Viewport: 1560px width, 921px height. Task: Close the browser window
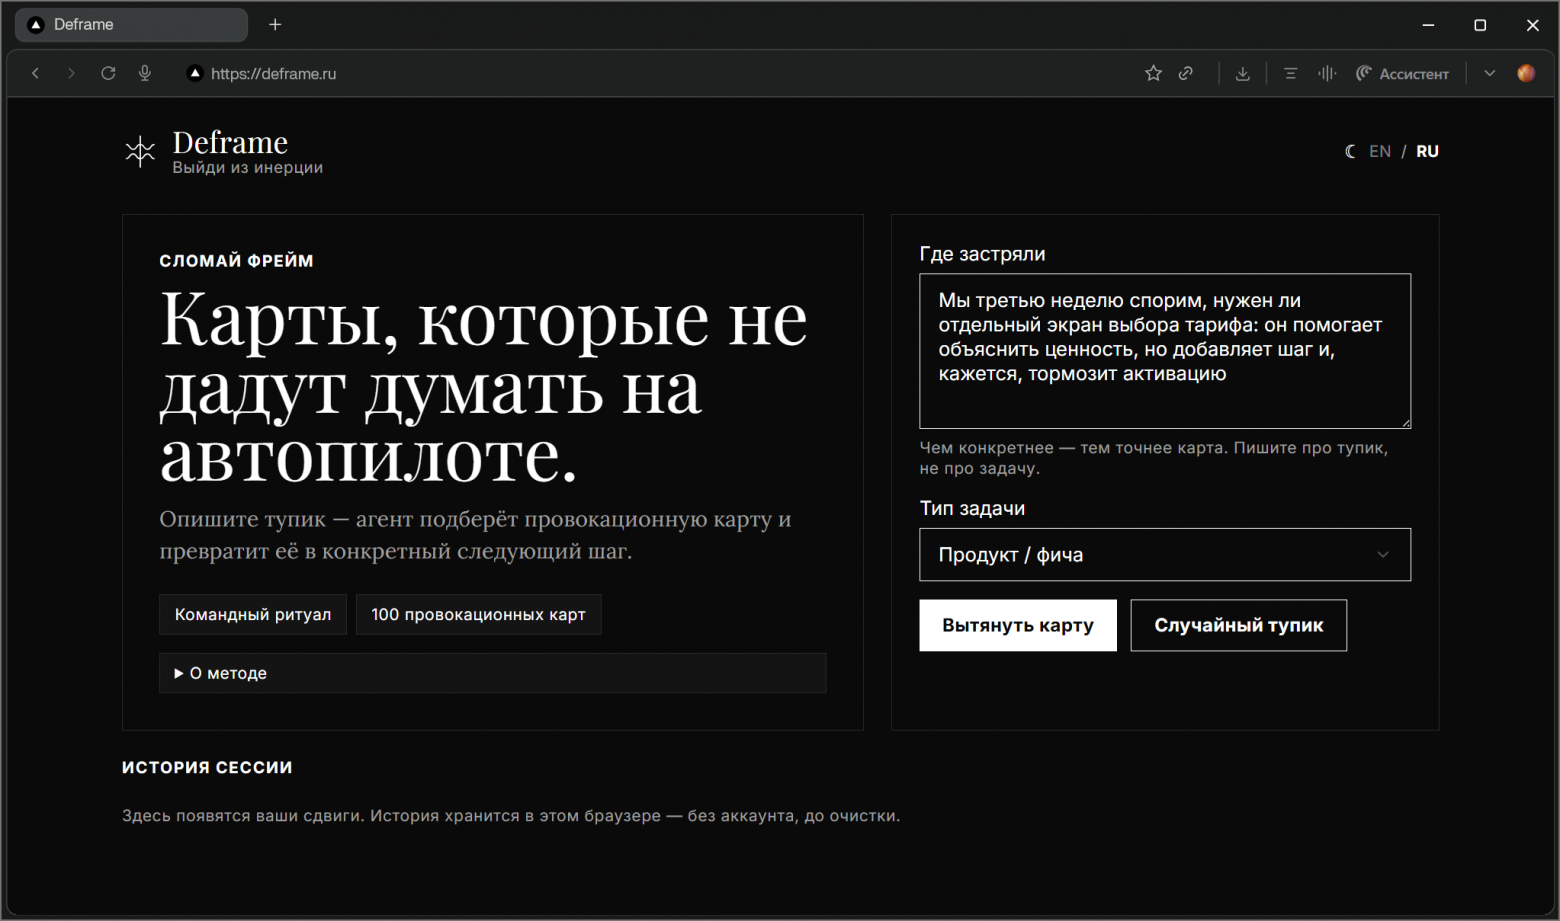(x=1532, y=25)
